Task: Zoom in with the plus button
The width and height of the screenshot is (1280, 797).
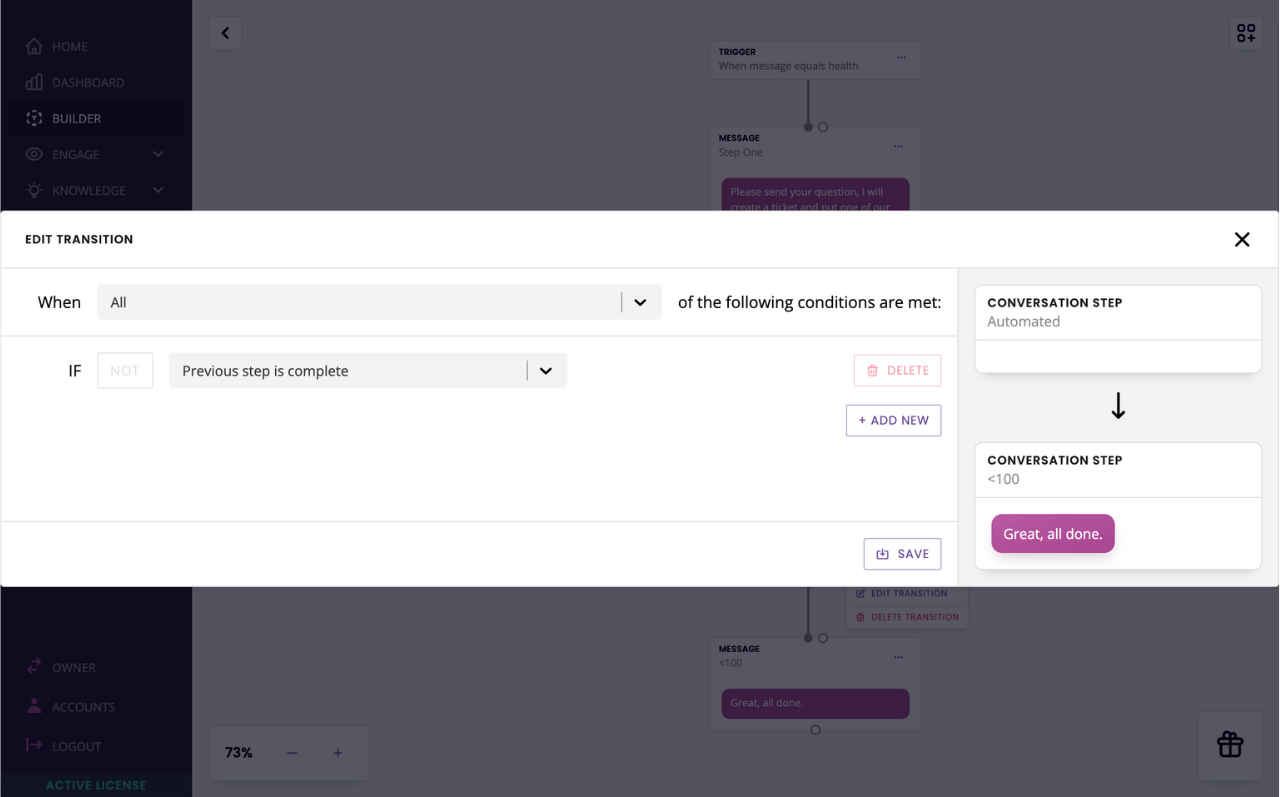Action: click(x=338, y=753)
